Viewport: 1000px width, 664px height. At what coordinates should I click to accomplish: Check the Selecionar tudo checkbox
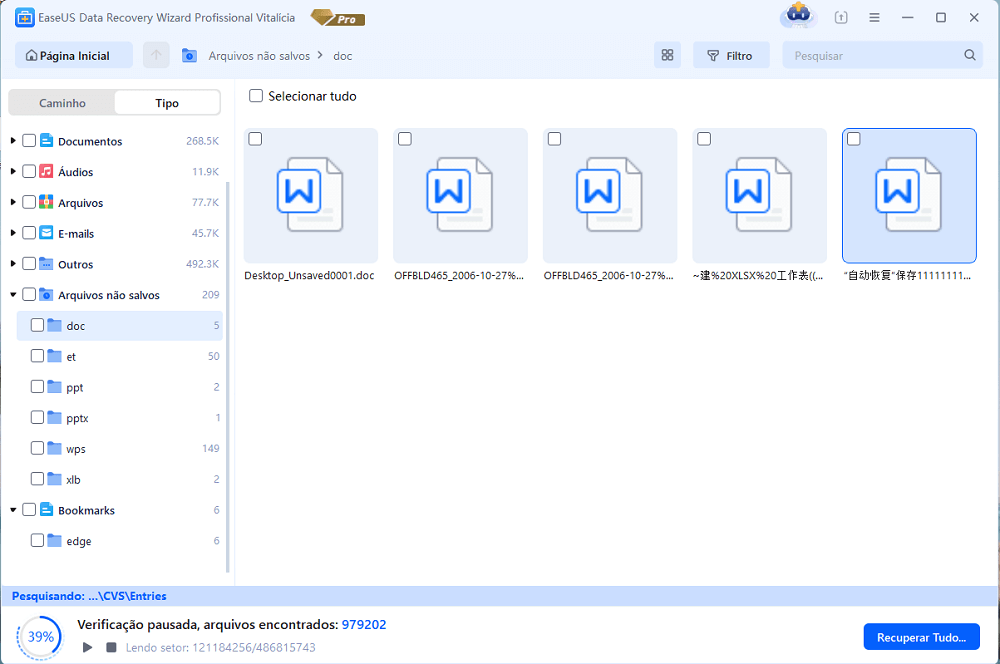coord(256,96)
